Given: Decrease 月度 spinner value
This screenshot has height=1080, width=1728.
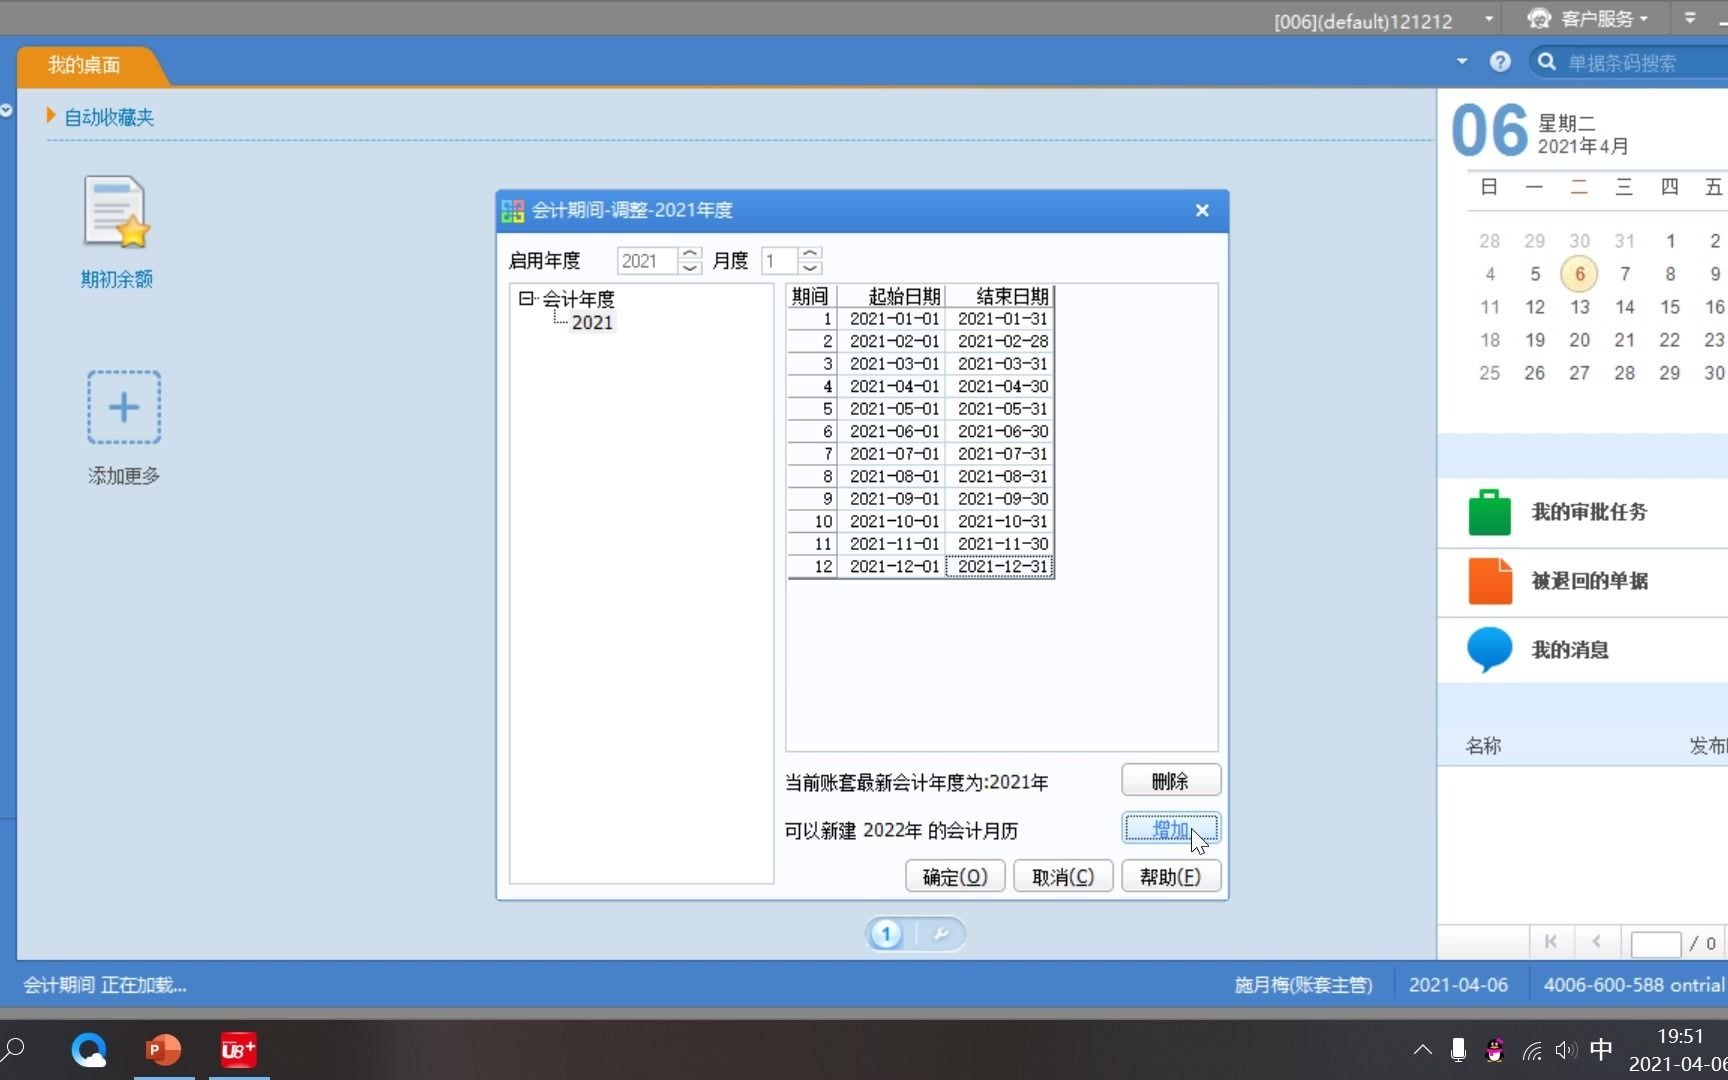Looking at the screenshot, I should pyautogui.click(x=811, y=268).
